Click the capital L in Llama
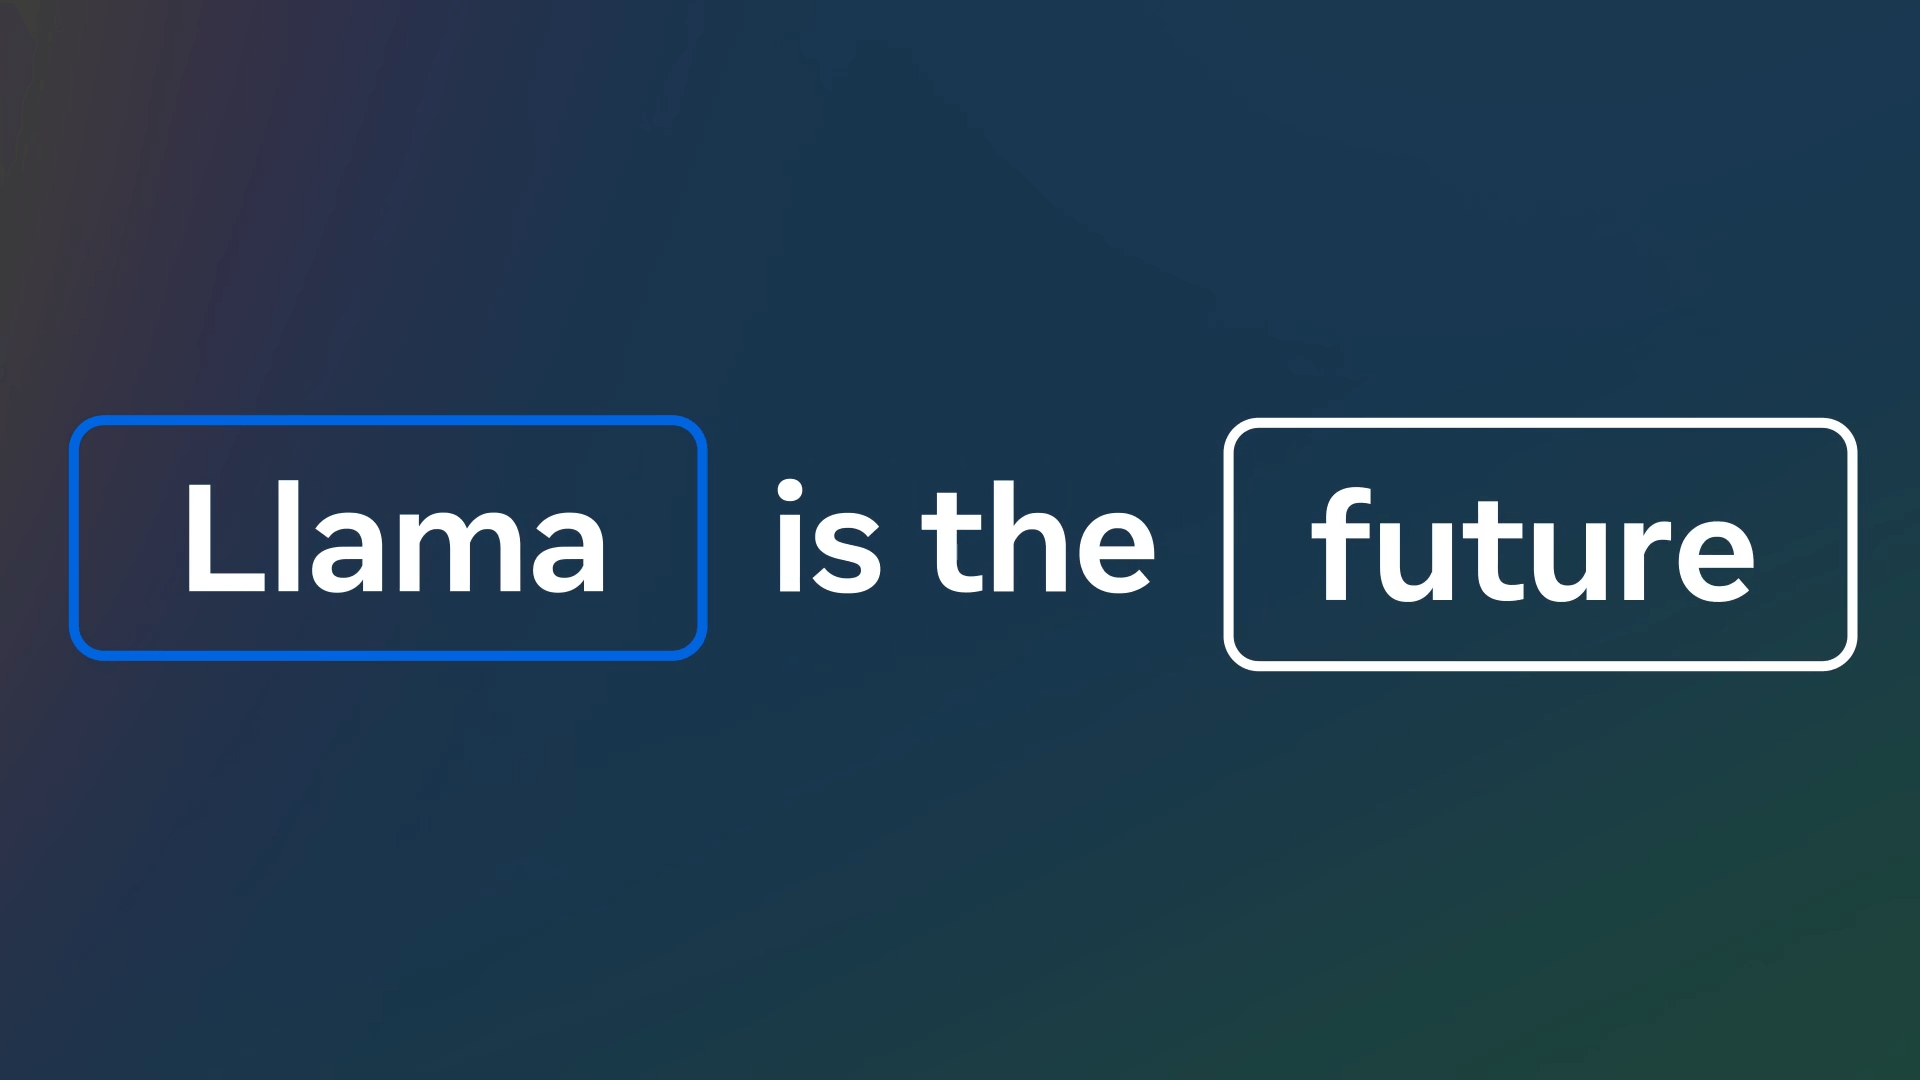Image resolution: width=1920 pixels, height=1080 pixels. click(x=215, y=540)
